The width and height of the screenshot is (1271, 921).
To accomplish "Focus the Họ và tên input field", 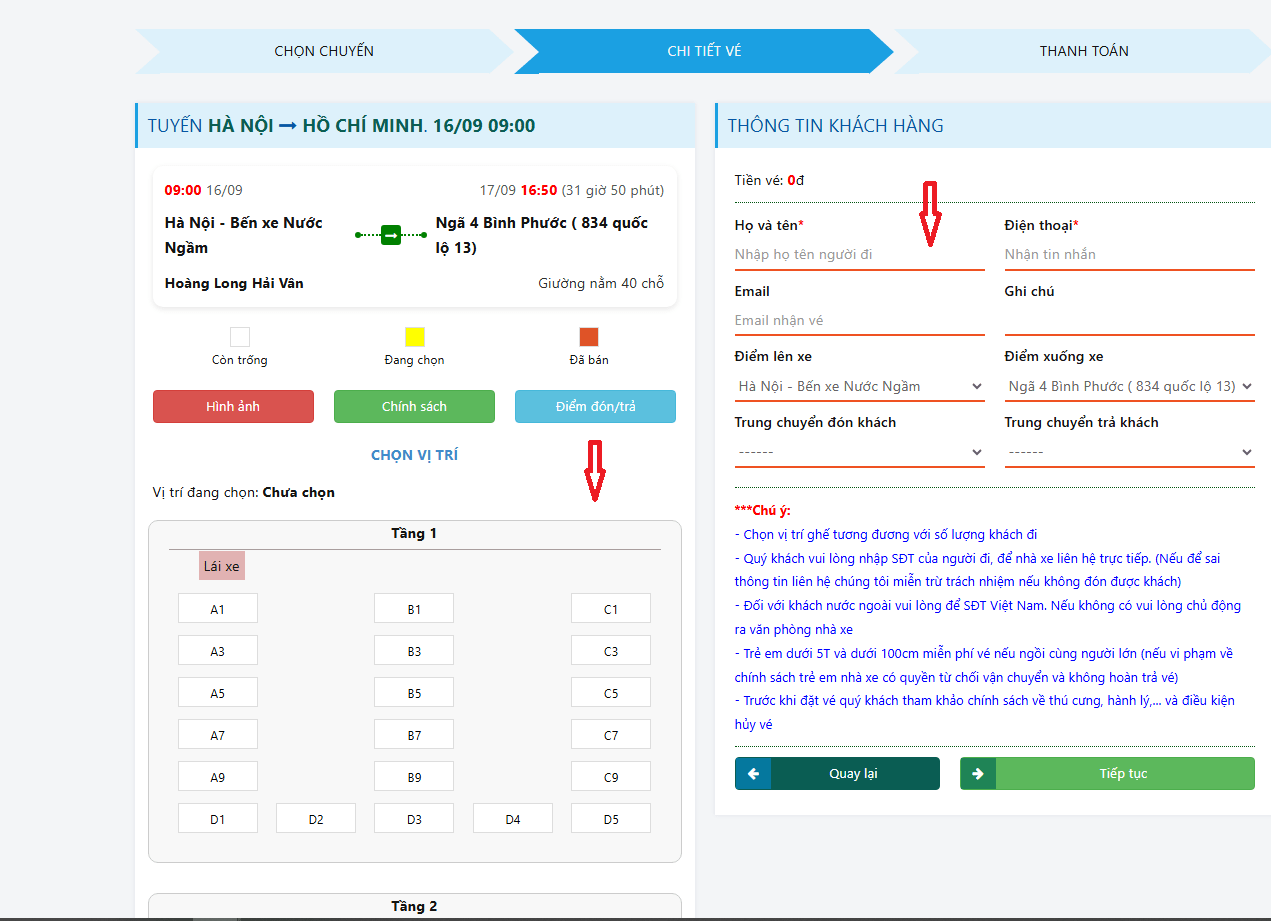I will pyautogui.click(x=859, y=254).
